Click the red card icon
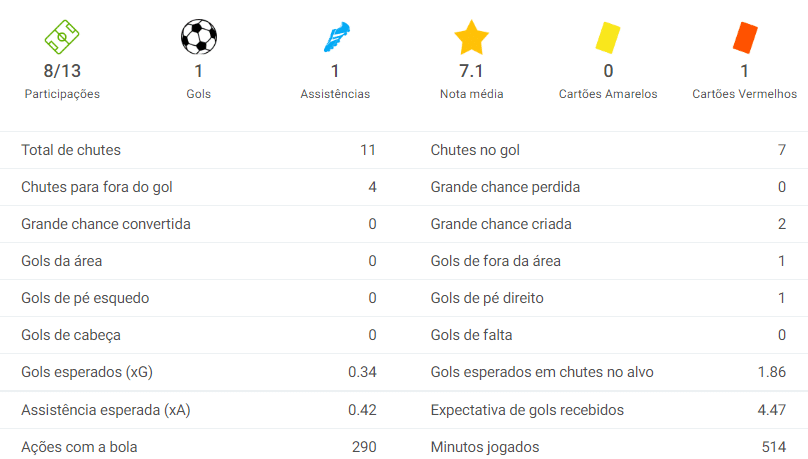808x459 pixels. pos(744,38)
